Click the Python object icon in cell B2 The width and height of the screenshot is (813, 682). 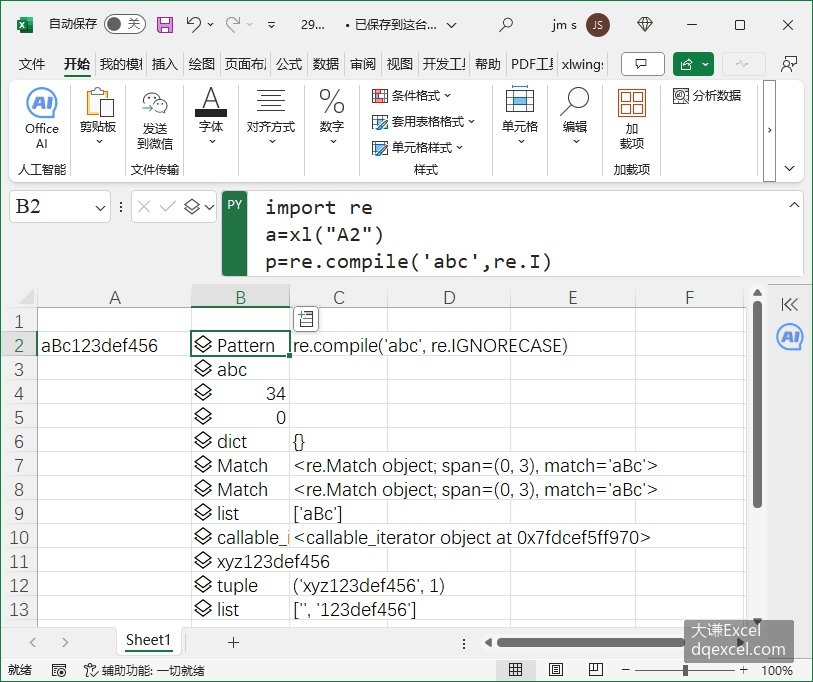203,344
